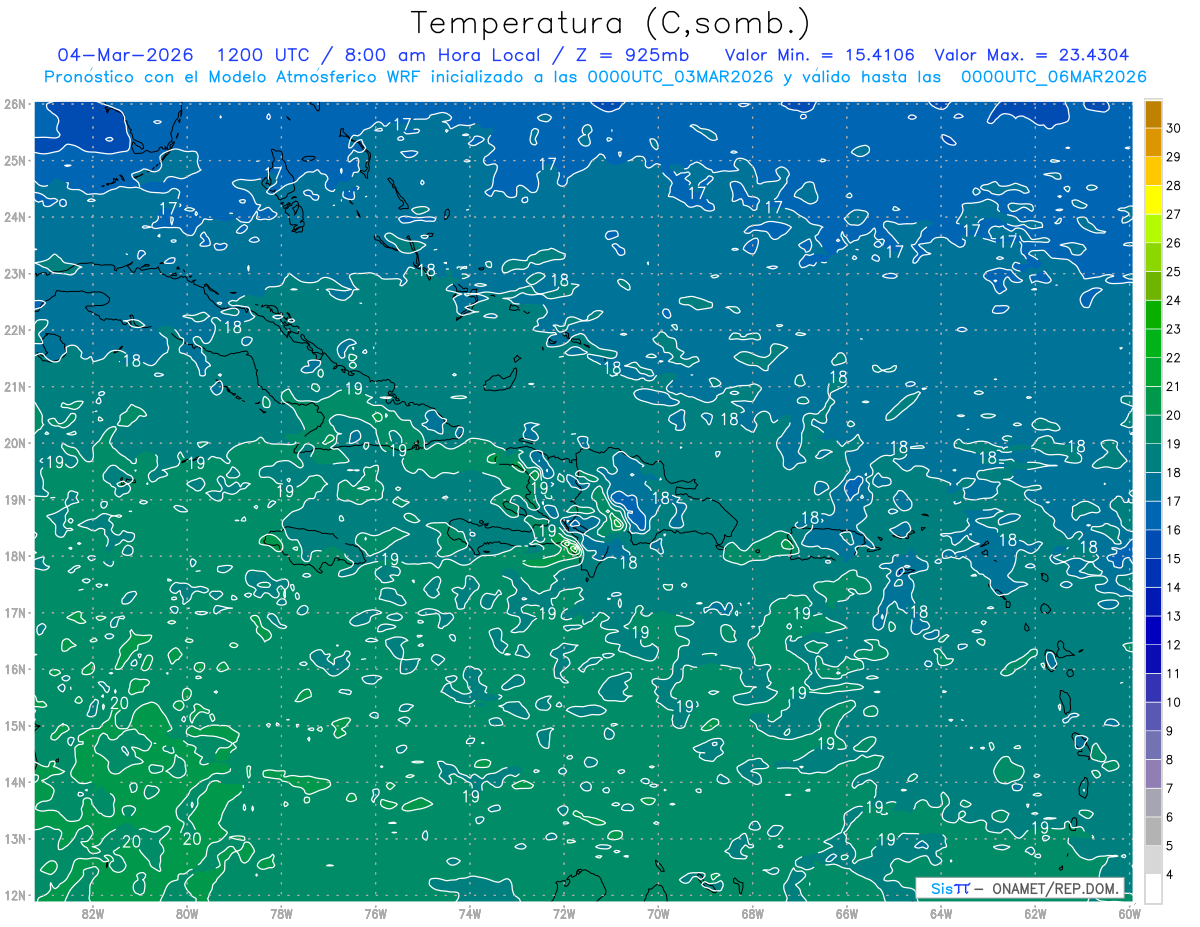The image size is (1200, 927).
Task: Select the pressure level 'Z = 925mb'
Action: click(632, 55)
